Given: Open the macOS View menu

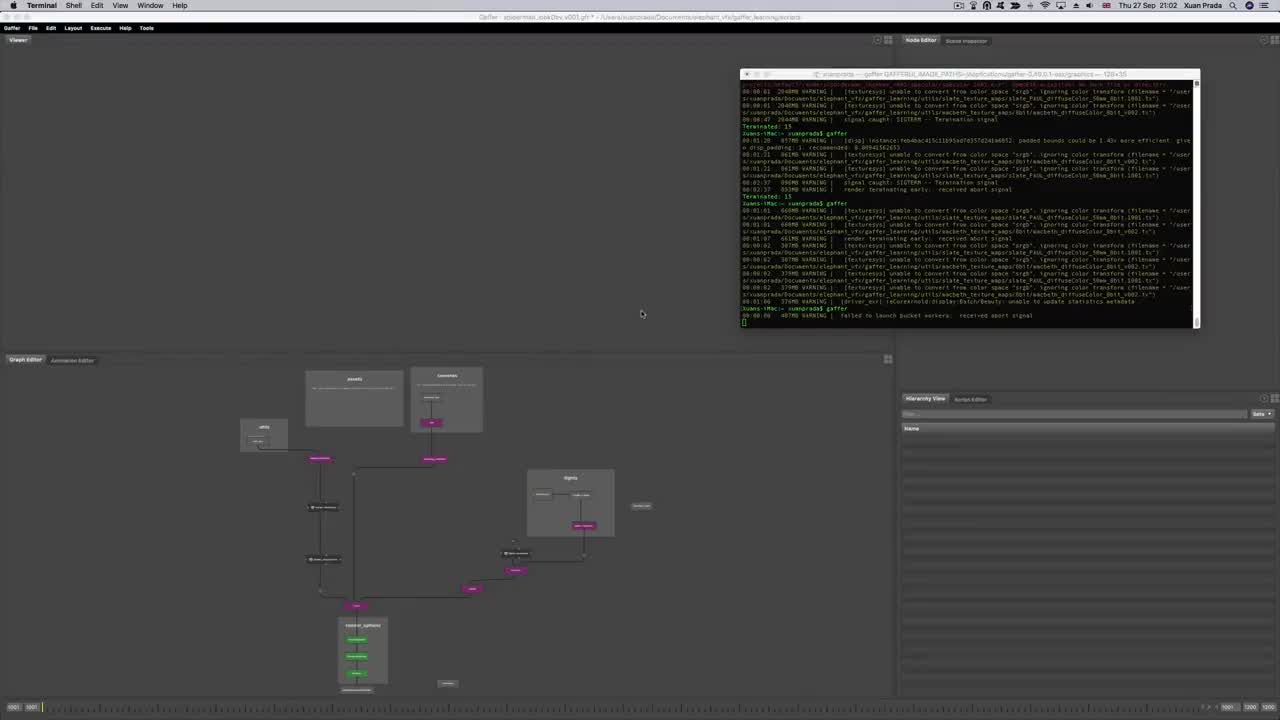Looking at the screenshot, I should (120, 5).
